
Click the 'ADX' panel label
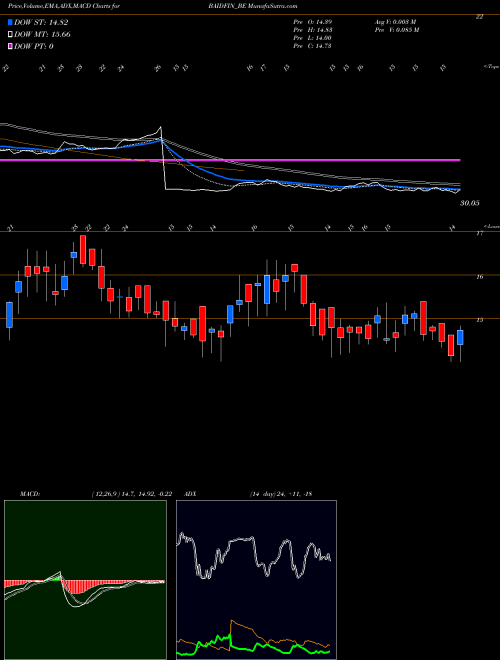tap(191, 494)
